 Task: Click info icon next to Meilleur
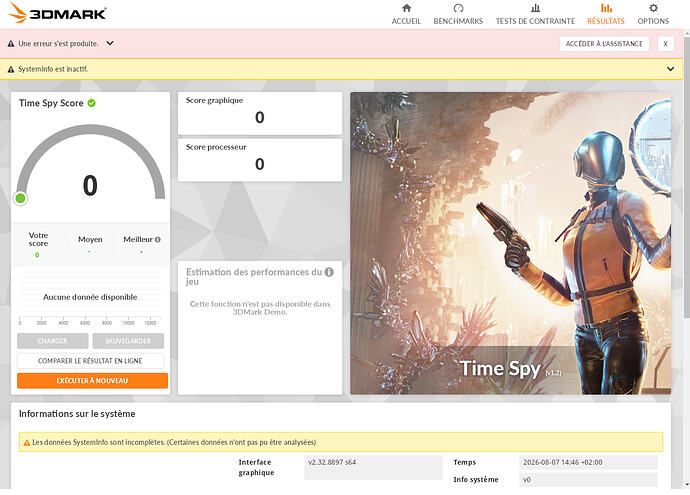[x=158, y=239]
